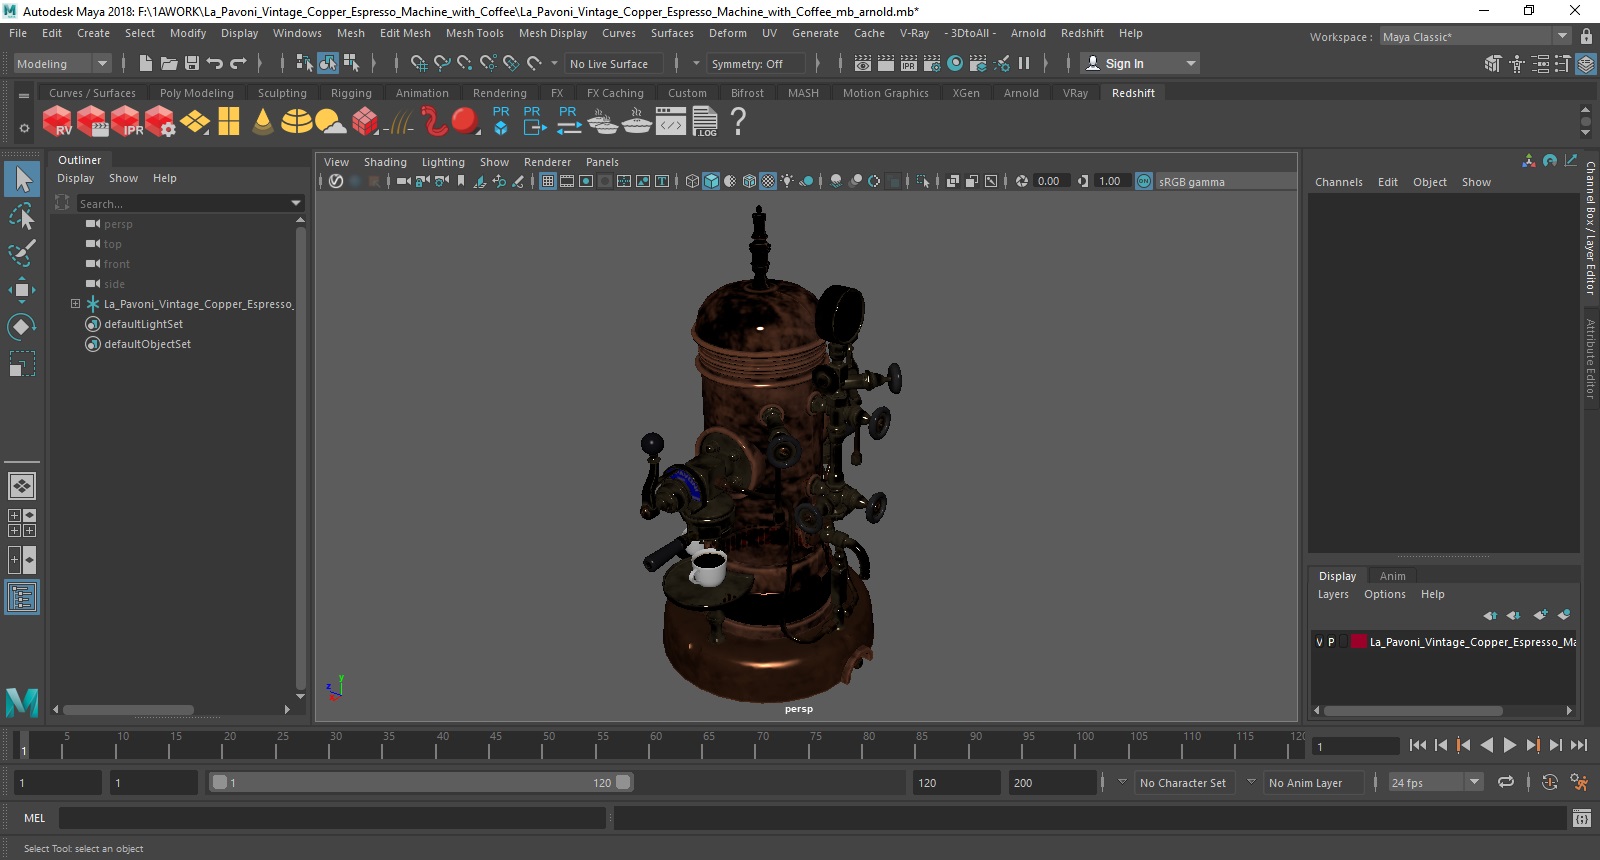1600x860 pixels.
Task: Click Options in the Layer Editor
Action: pos(1384,594)
